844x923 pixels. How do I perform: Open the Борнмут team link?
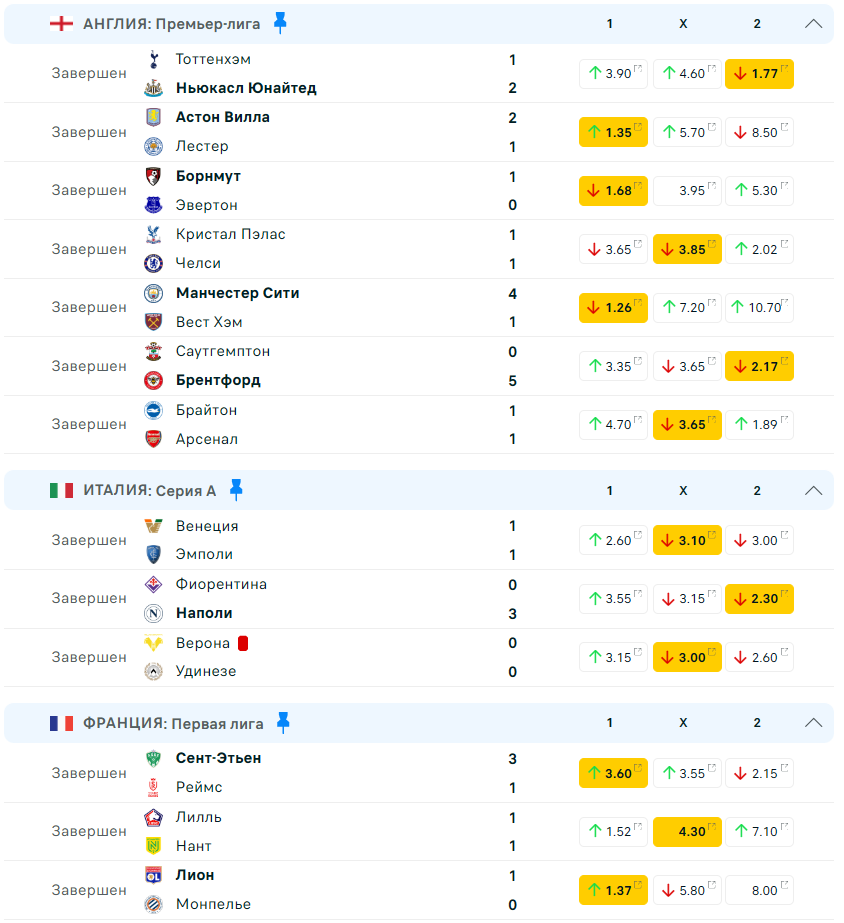[x=208, y=176]
